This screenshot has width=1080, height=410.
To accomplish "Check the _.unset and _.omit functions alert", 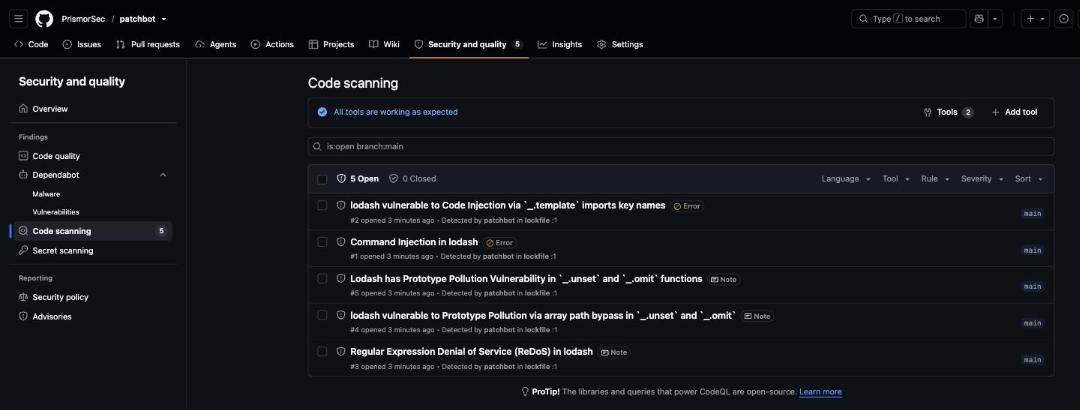I will coord(322,278).
